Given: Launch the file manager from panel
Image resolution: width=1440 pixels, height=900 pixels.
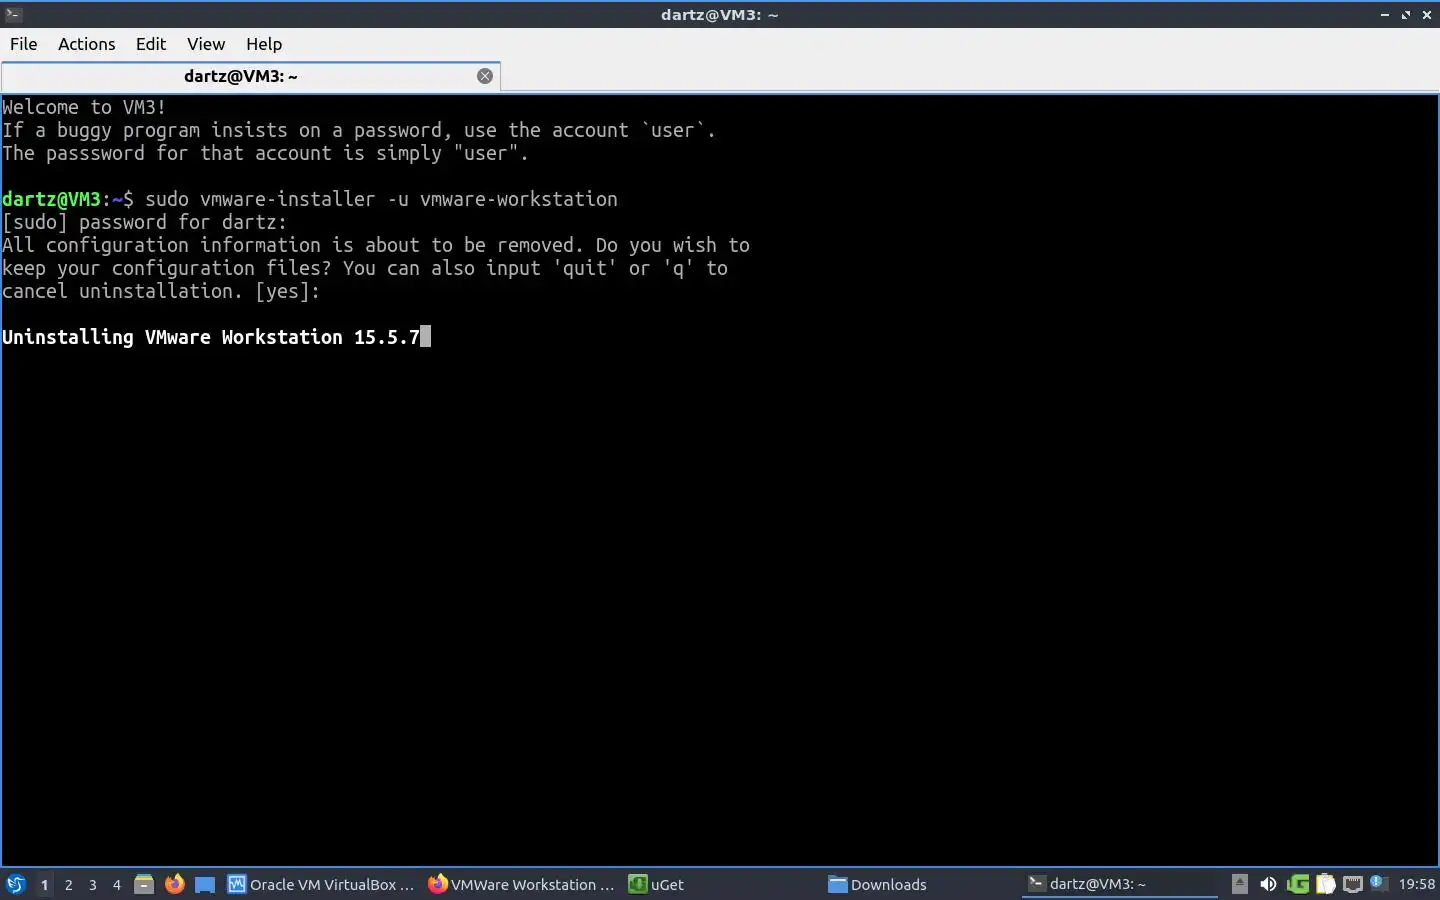Looking at the screenshot, I should (x=144, y=884).
